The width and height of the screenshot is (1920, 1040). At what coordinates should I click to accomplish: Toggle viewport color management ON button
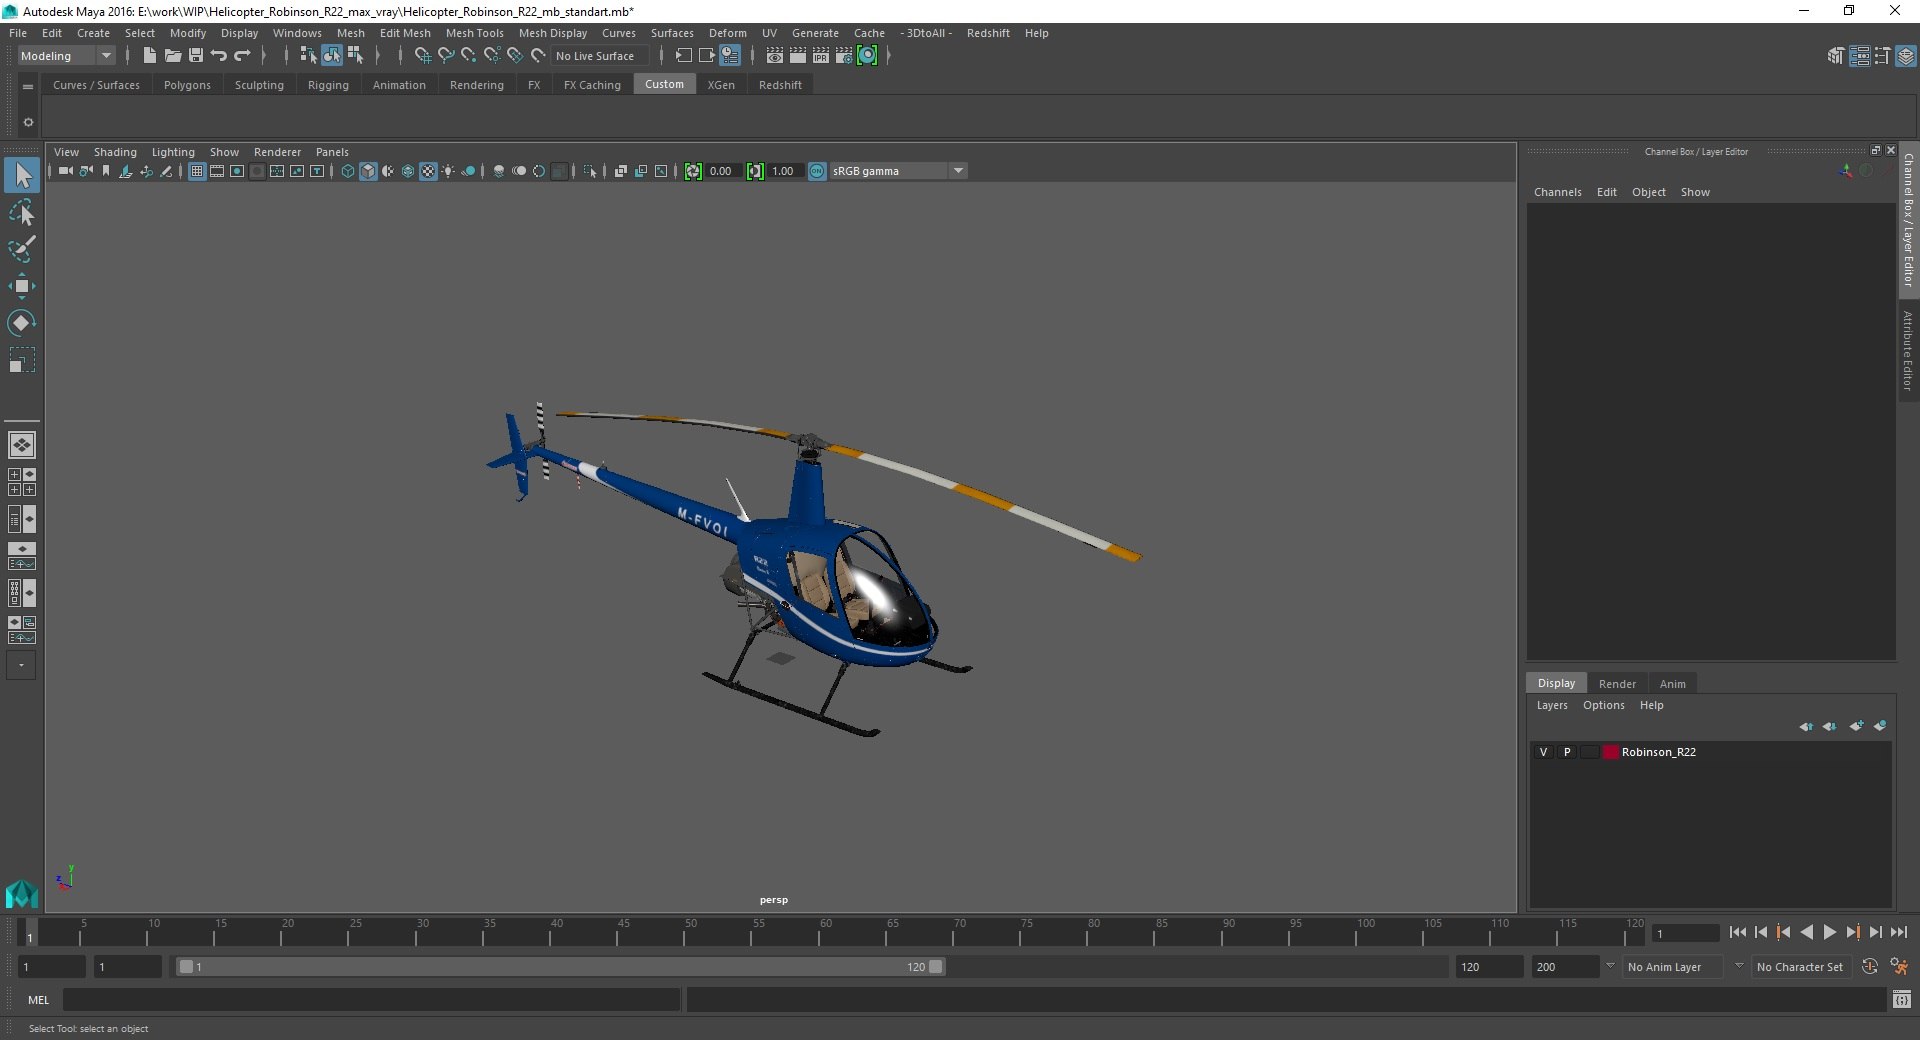pos(817,171)
